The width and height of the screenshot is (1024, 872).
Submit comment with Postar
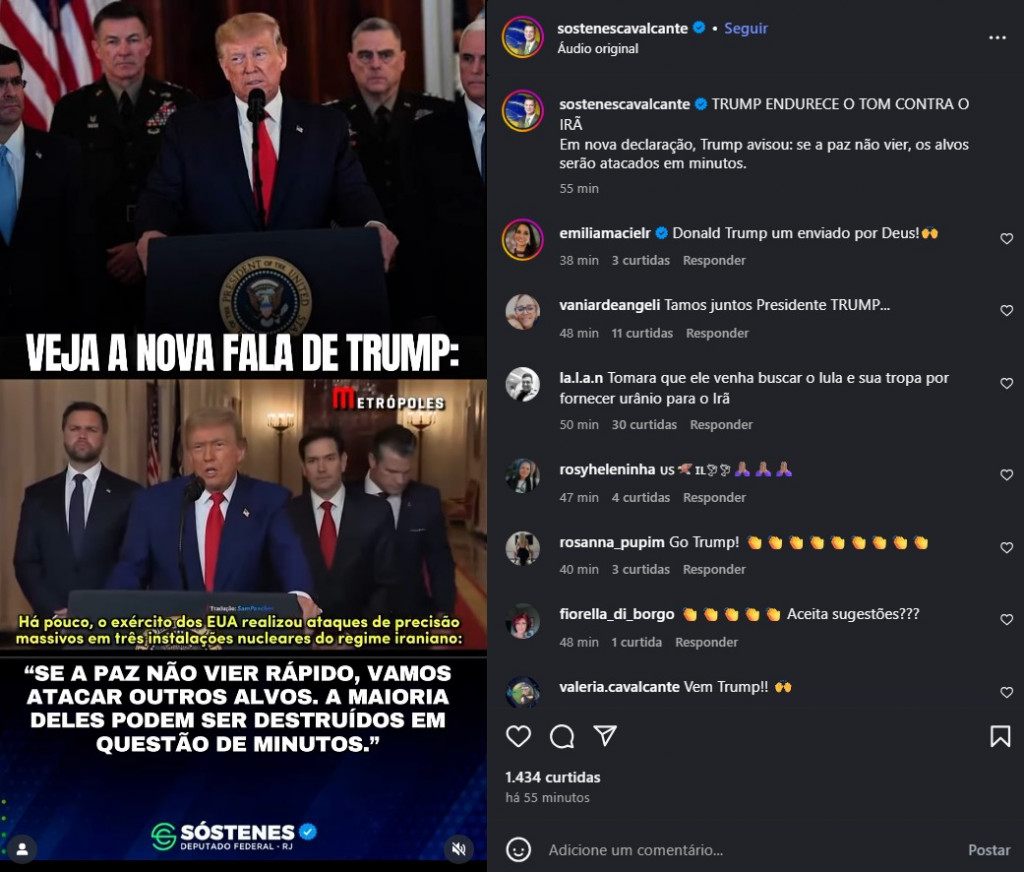[x=989, y=850]
